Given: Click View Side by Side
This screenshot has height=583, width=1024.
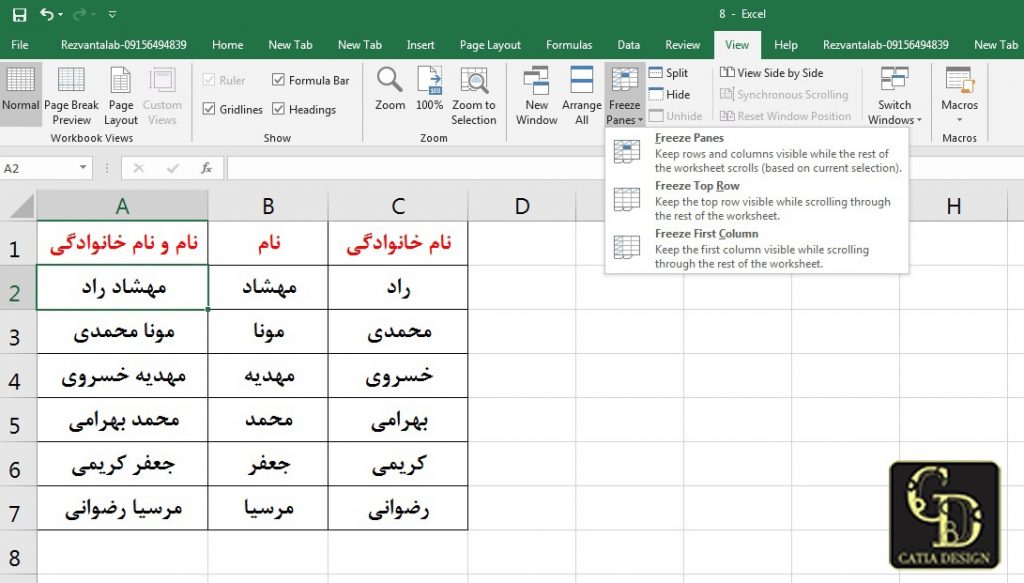Looking at the screenshot, I should (771, 73).
